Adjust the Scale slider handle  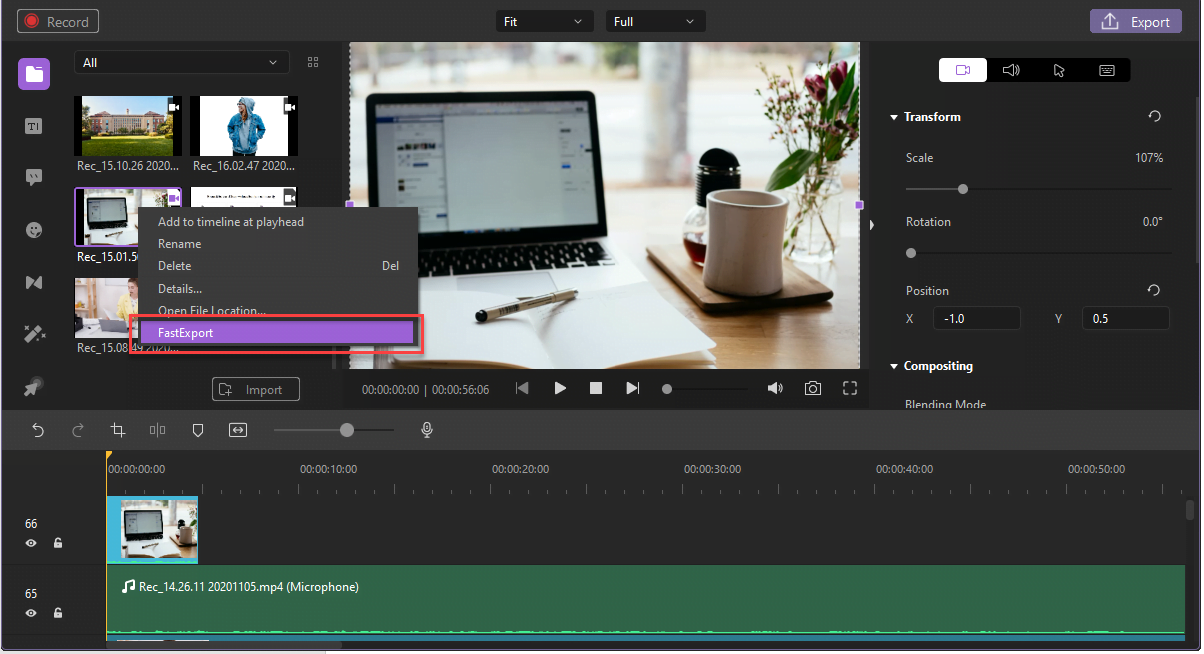tap(963, 189)
